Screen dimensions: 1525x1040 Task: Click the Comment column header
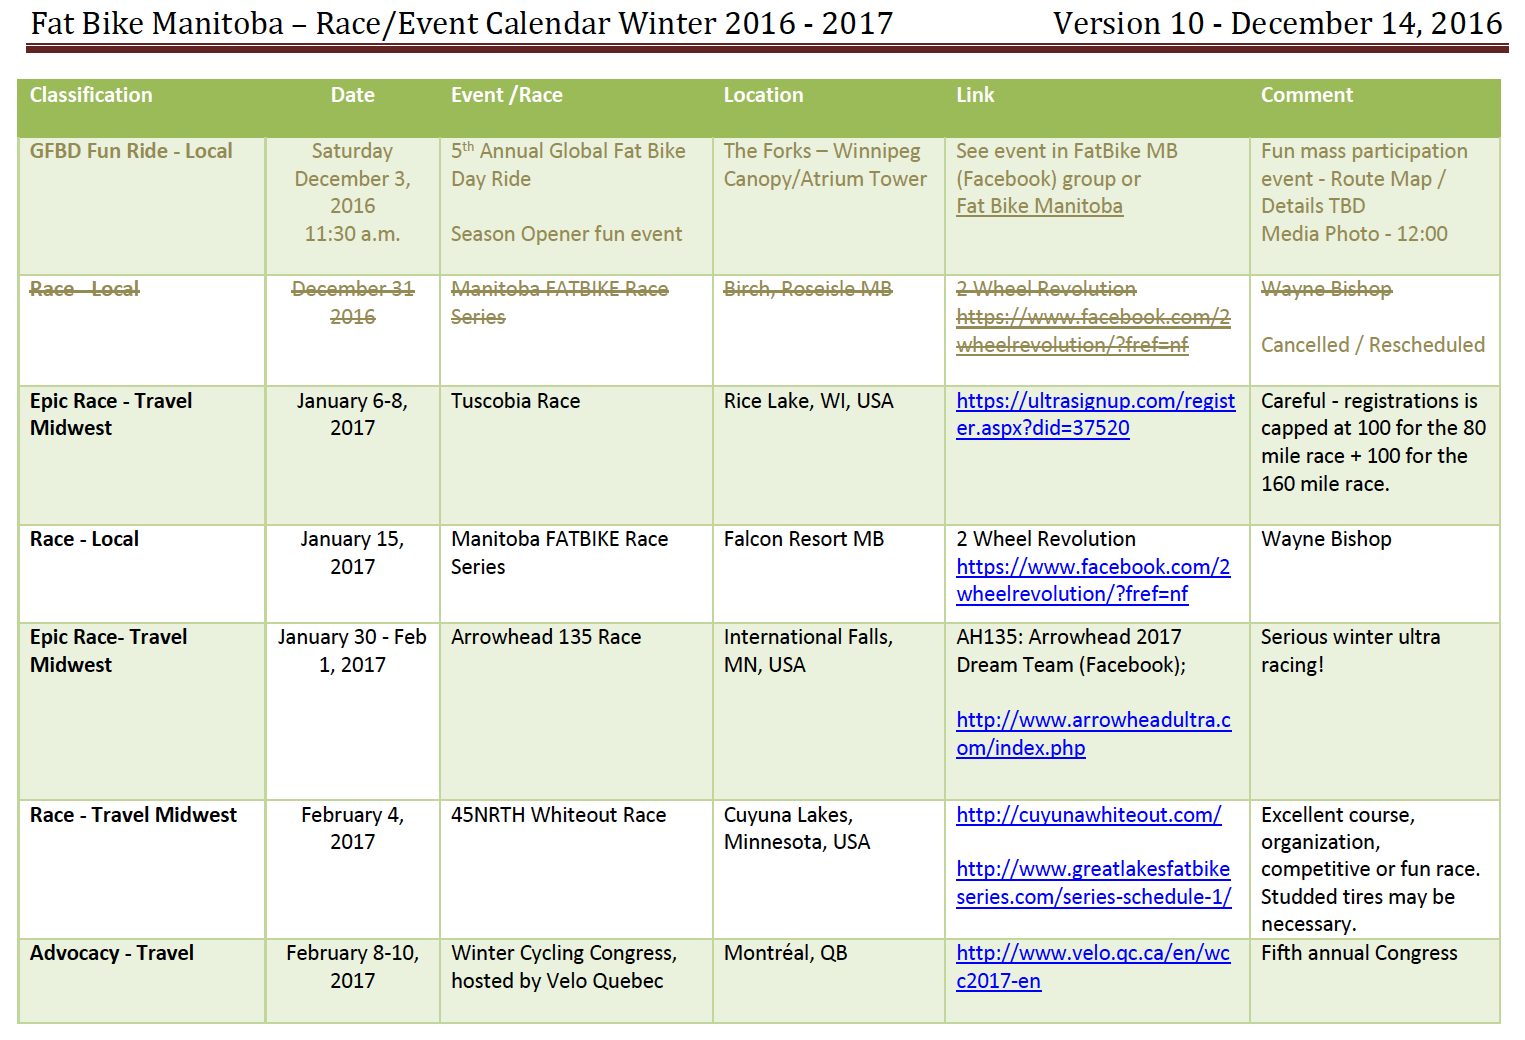point(1306,96)
